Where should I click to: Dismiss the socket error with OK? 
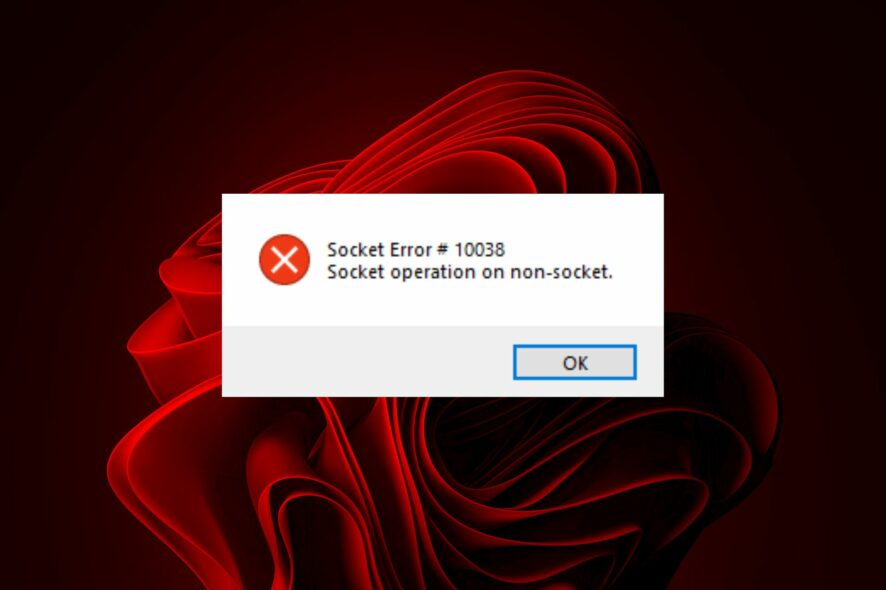[x=575, y=362]
